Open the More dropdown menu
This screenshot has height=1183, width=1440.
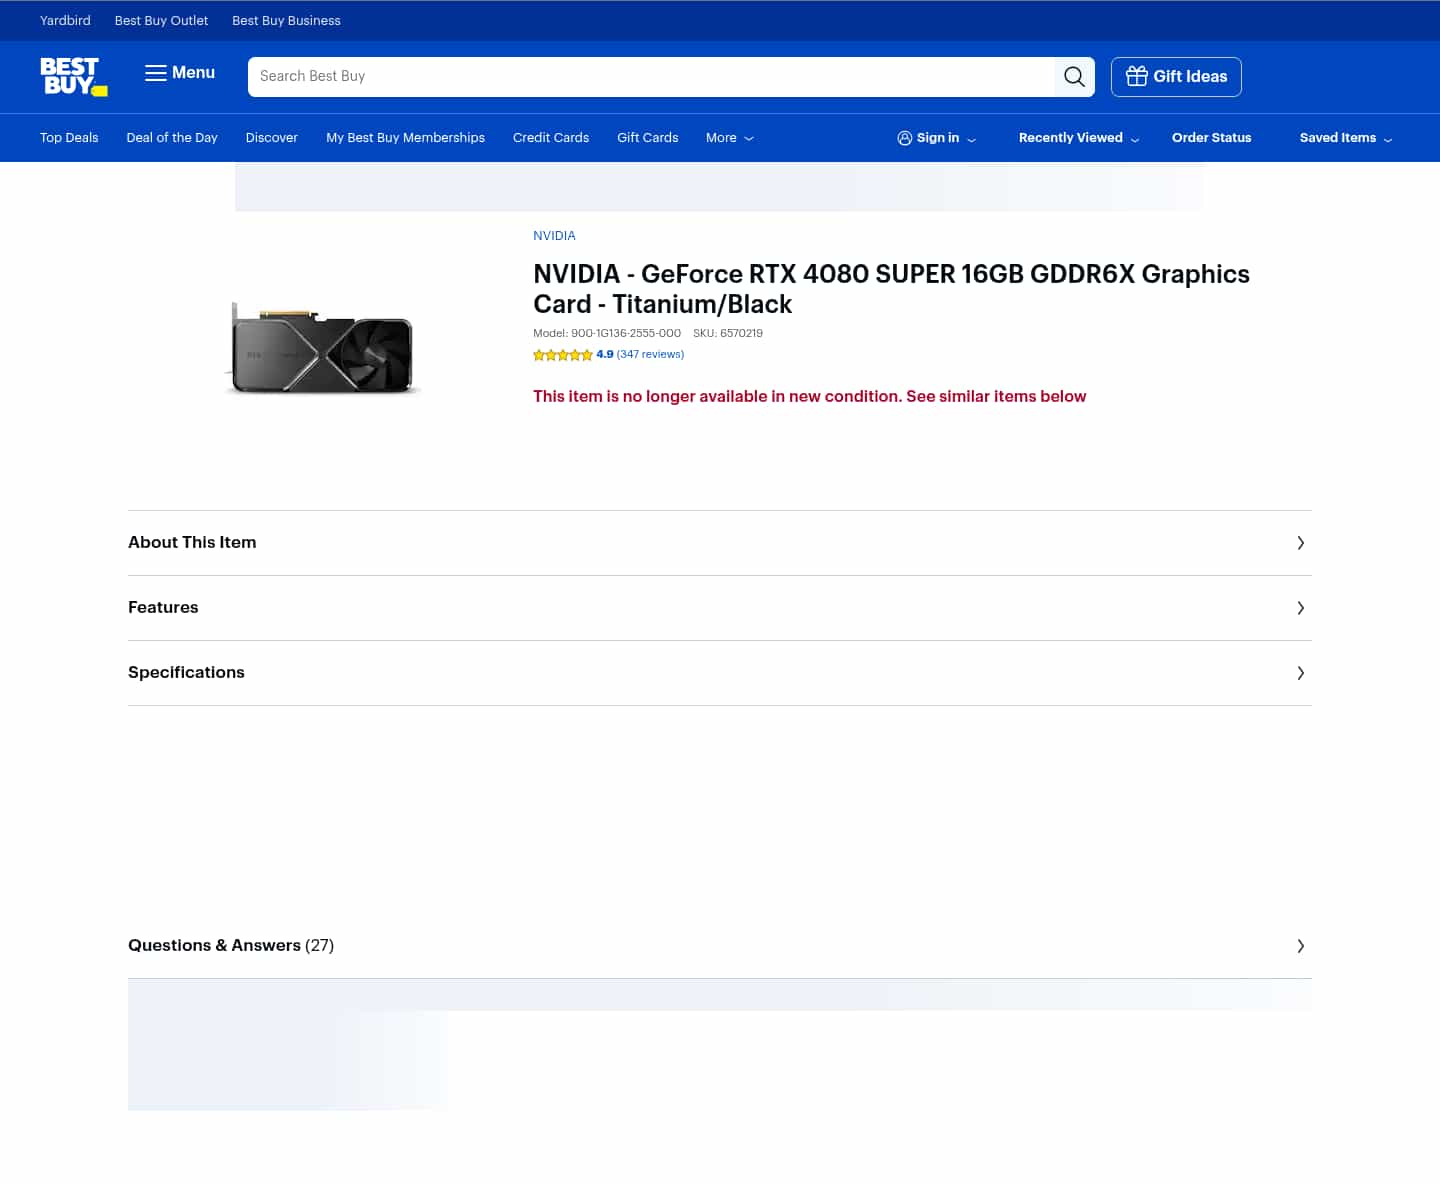[x=729, y=138]
